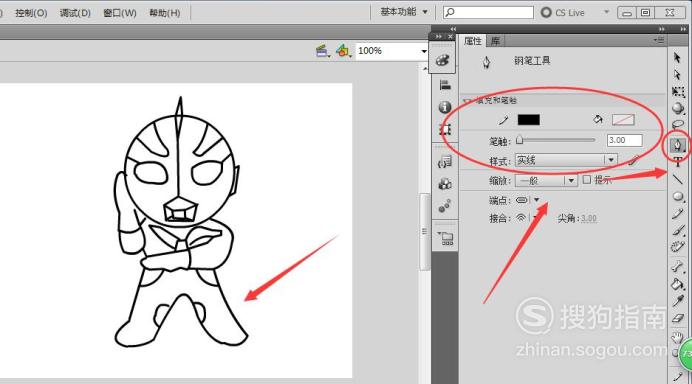This screenshot has height=384, width=692.
Task: Open the 样式 stroke style dropdown
Action: [566, 160]
